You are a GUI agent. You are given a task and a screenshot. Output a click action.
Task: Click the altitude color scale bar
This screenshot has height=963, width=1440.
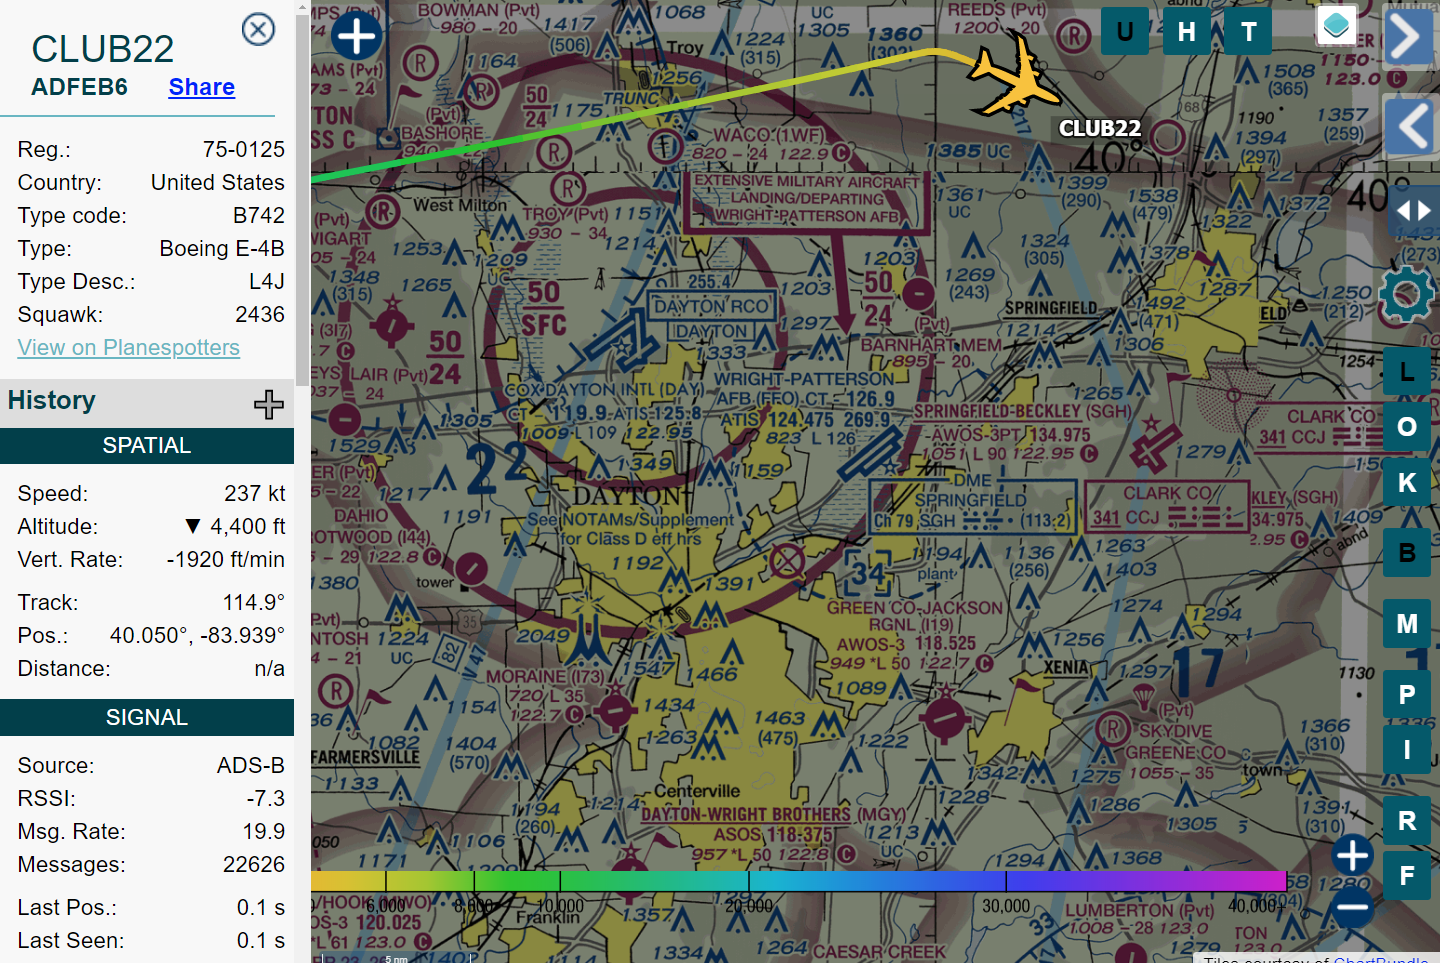(798, 881)
